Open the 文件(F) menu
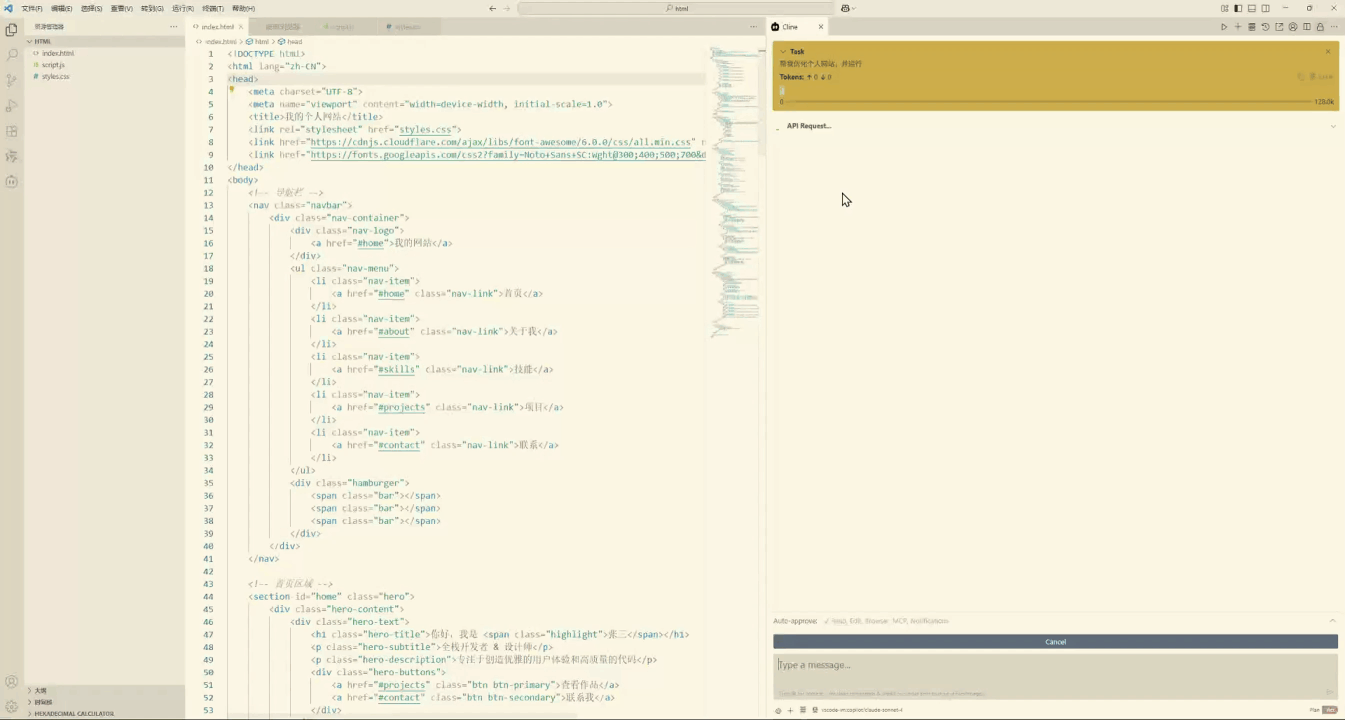The width and height of the screenshot is (1345, 720). pyautogui.click(x=32, y=8)
